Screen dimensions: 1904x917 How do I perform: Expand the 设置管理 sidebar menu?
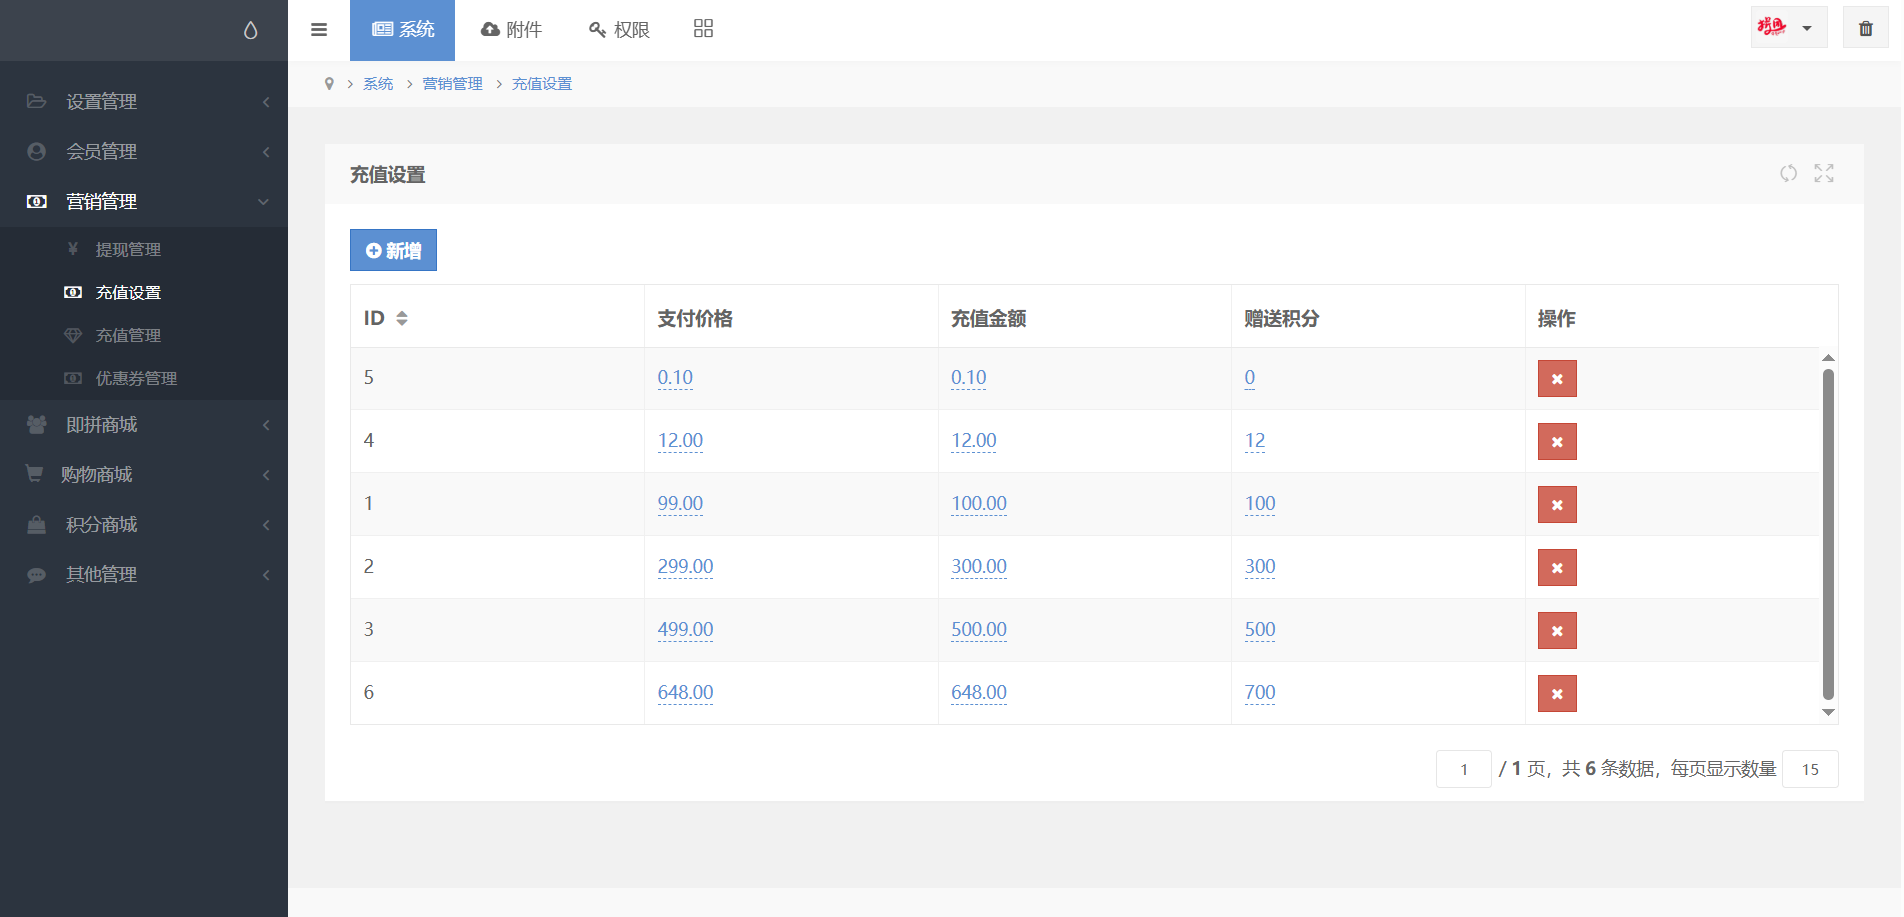click(x=144, y=102)
